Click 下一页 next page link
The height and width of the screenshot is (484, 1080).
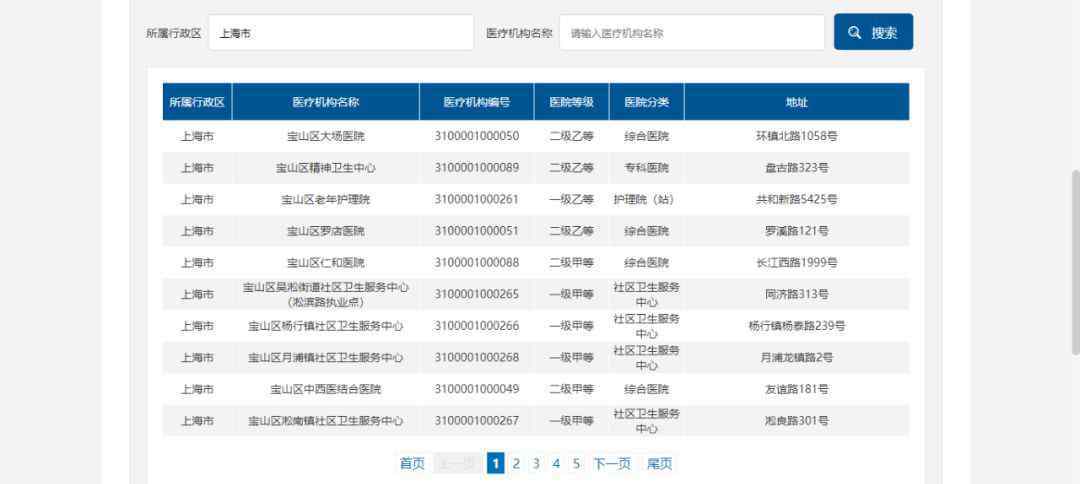click(612, 463)
